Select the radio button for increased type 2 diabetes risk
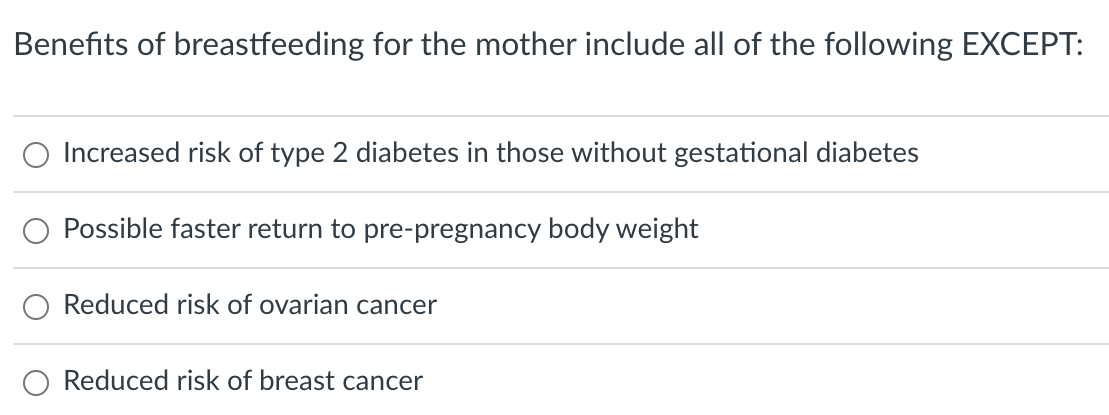Viewport: 1109px width, 415px height. 35,155
